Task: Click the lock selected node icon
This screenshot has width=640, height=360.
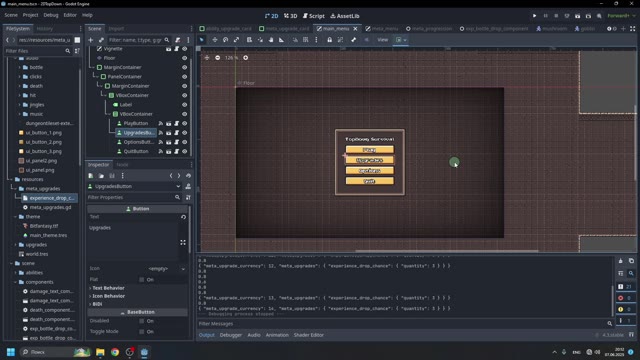Action: 329,40
